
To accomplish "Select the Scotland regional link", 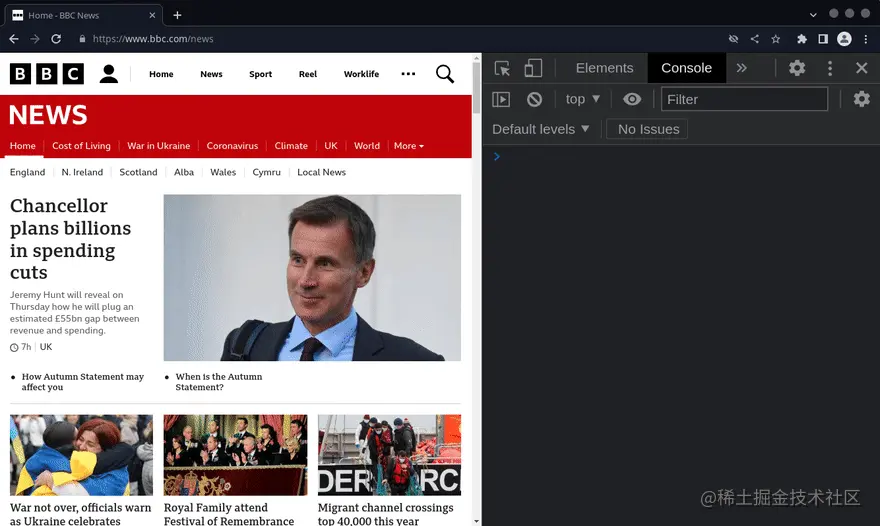I will coord(138,172).
